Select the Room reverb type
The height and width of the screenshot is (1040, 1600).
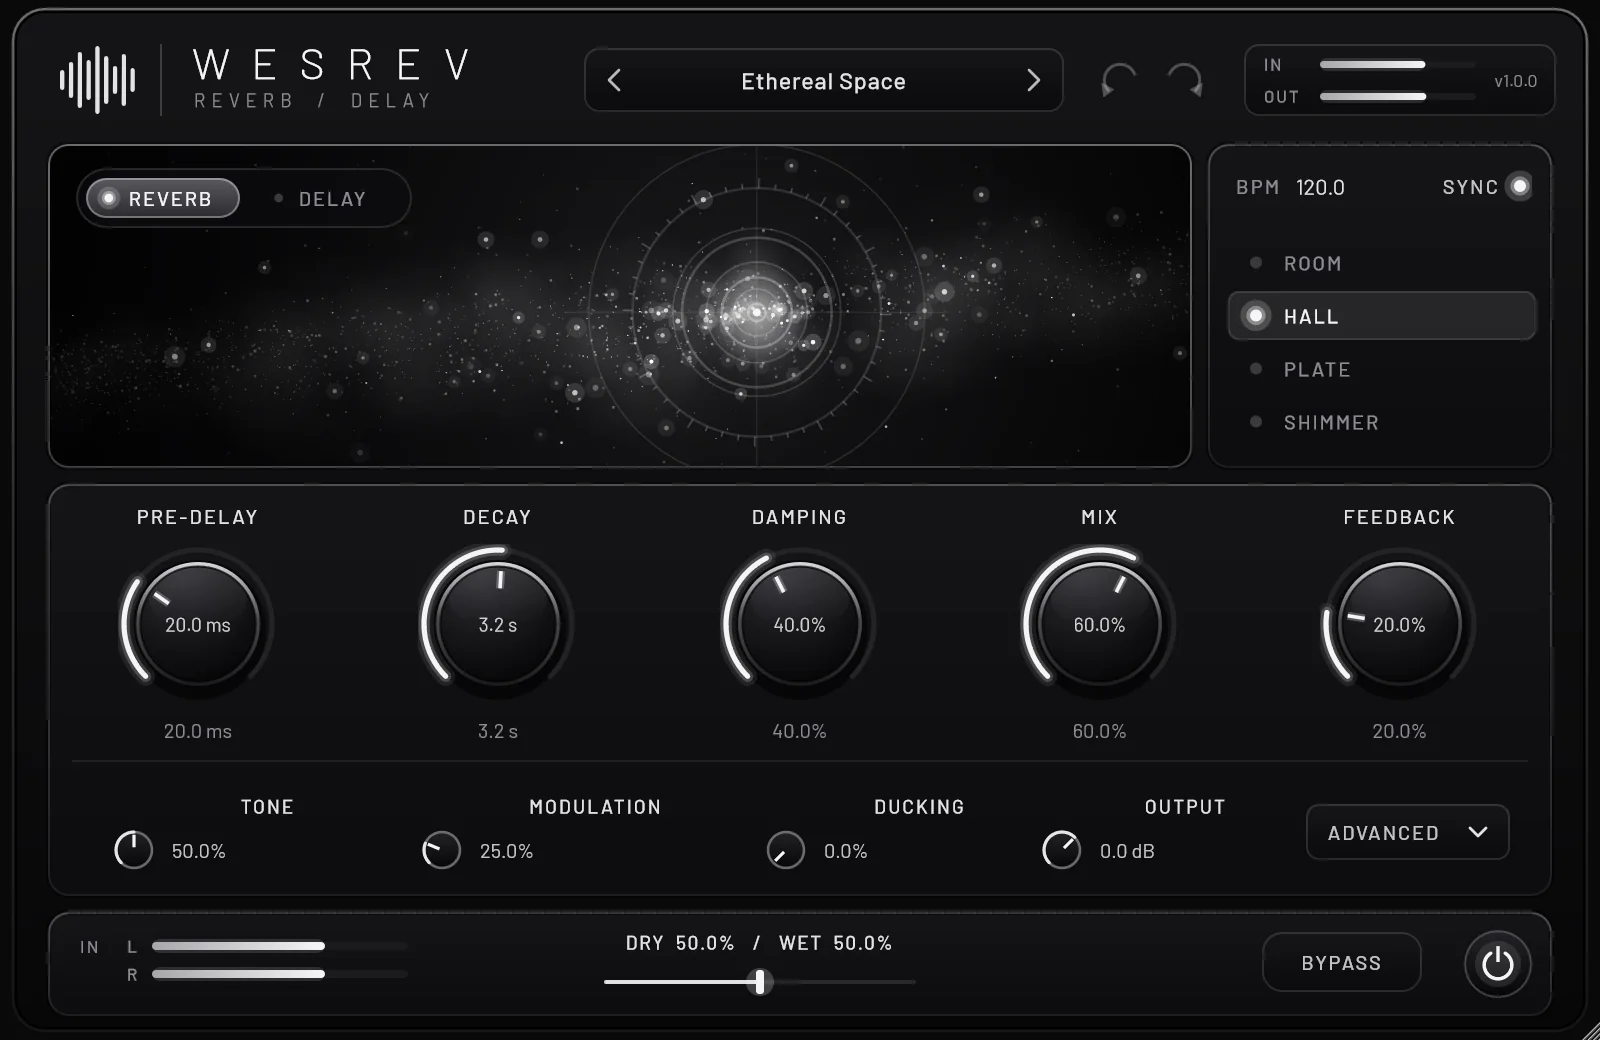1381,263
